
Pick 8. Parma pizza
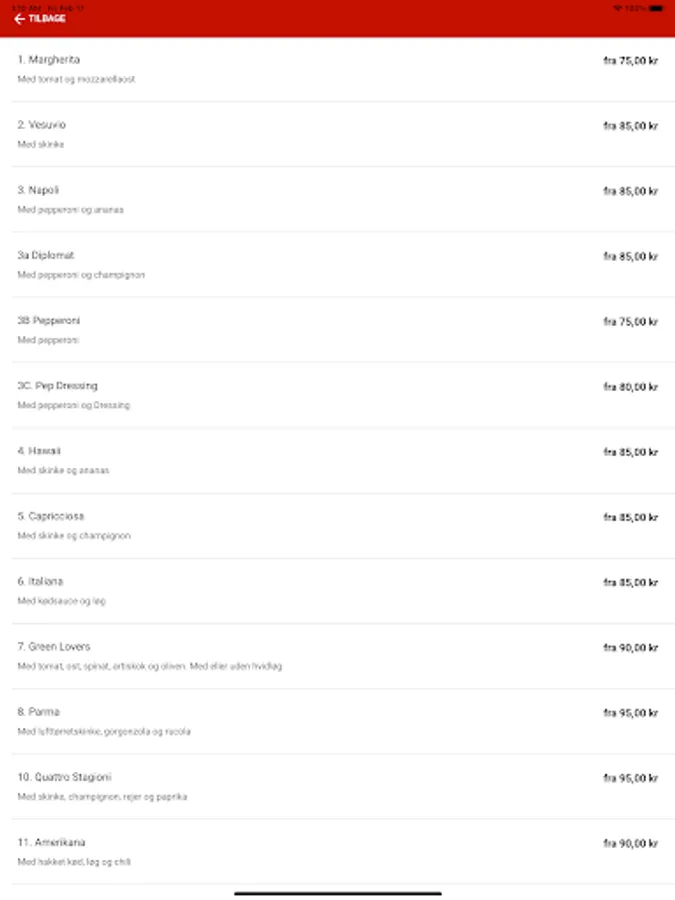tap(39, 712)
